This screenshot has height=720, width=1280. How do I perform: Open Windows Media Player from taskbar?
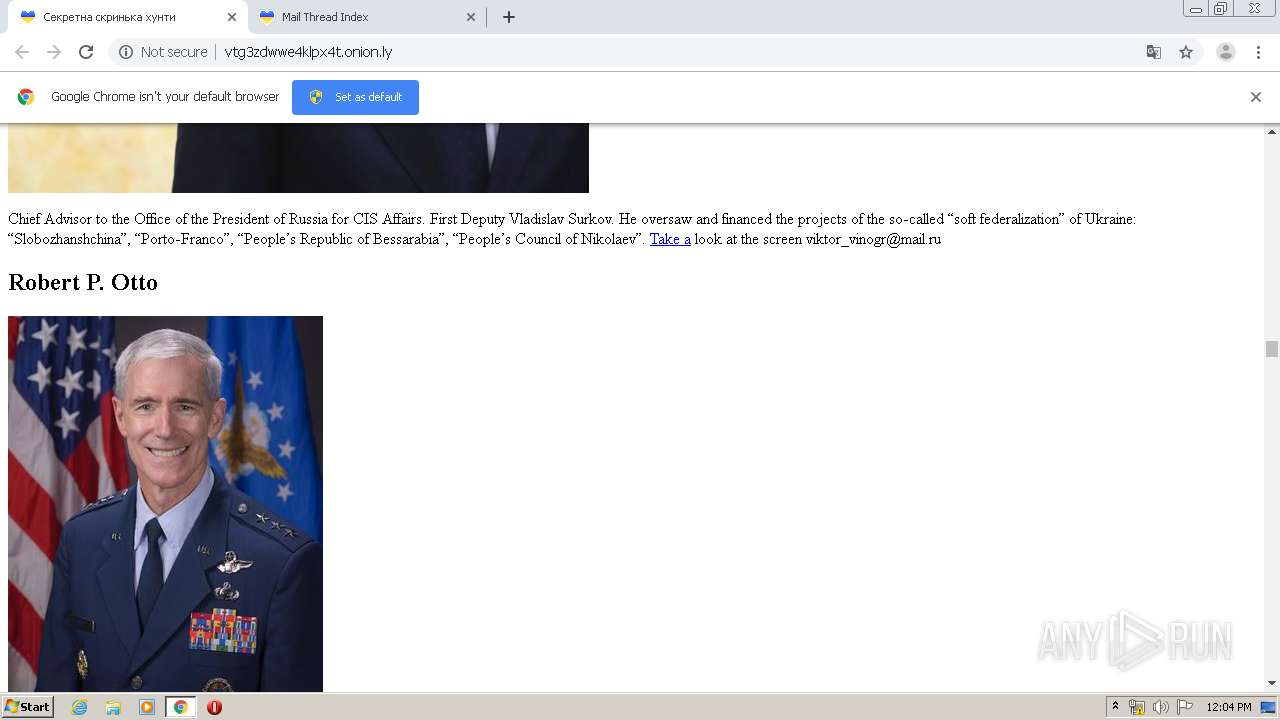coord(147,707)
